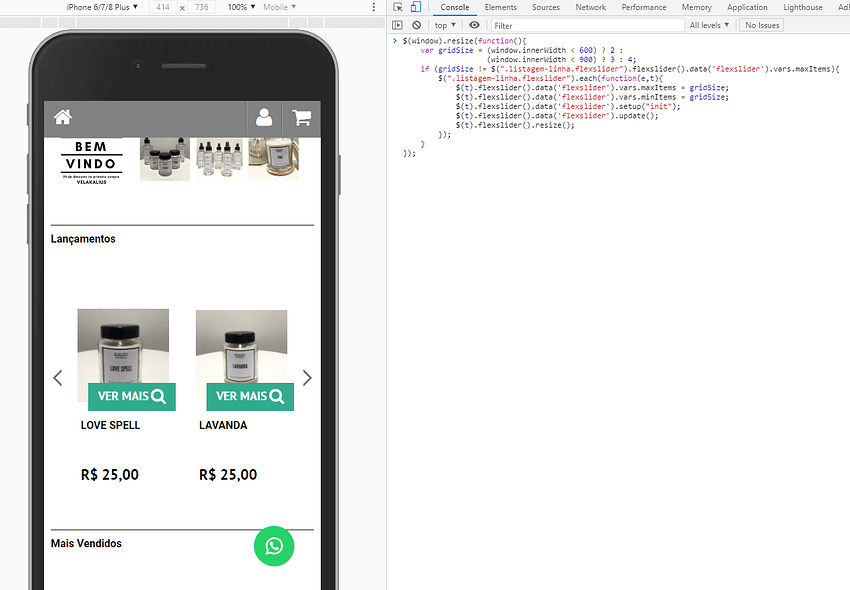The width and height of the screenshot is (850, 590).
Task: Open the shopping cart icon
Action: coord(301,118)
